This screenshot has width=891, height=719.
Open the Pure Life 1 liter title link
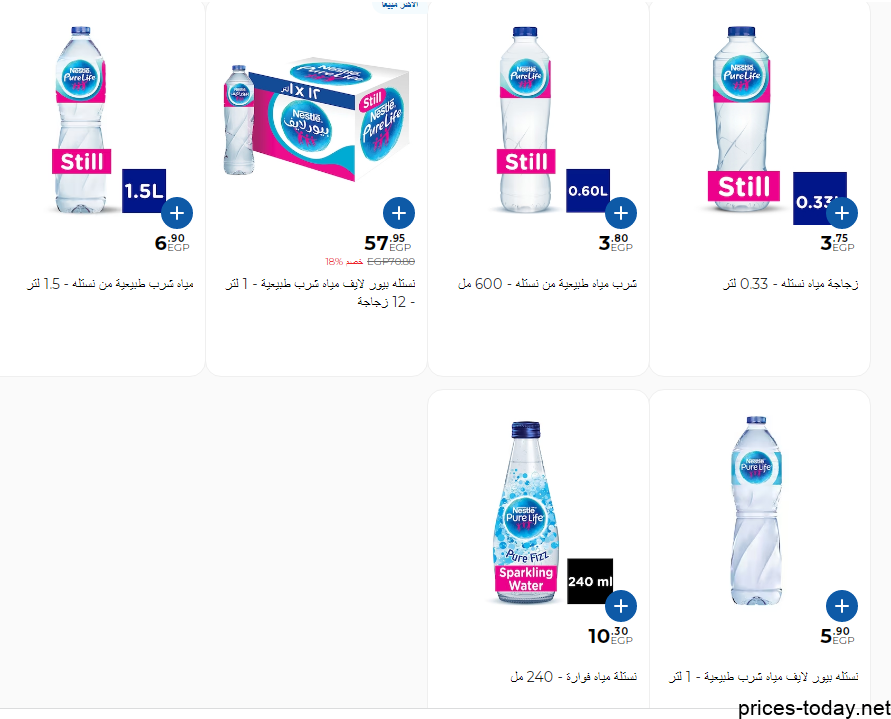(x=764, y=677)
